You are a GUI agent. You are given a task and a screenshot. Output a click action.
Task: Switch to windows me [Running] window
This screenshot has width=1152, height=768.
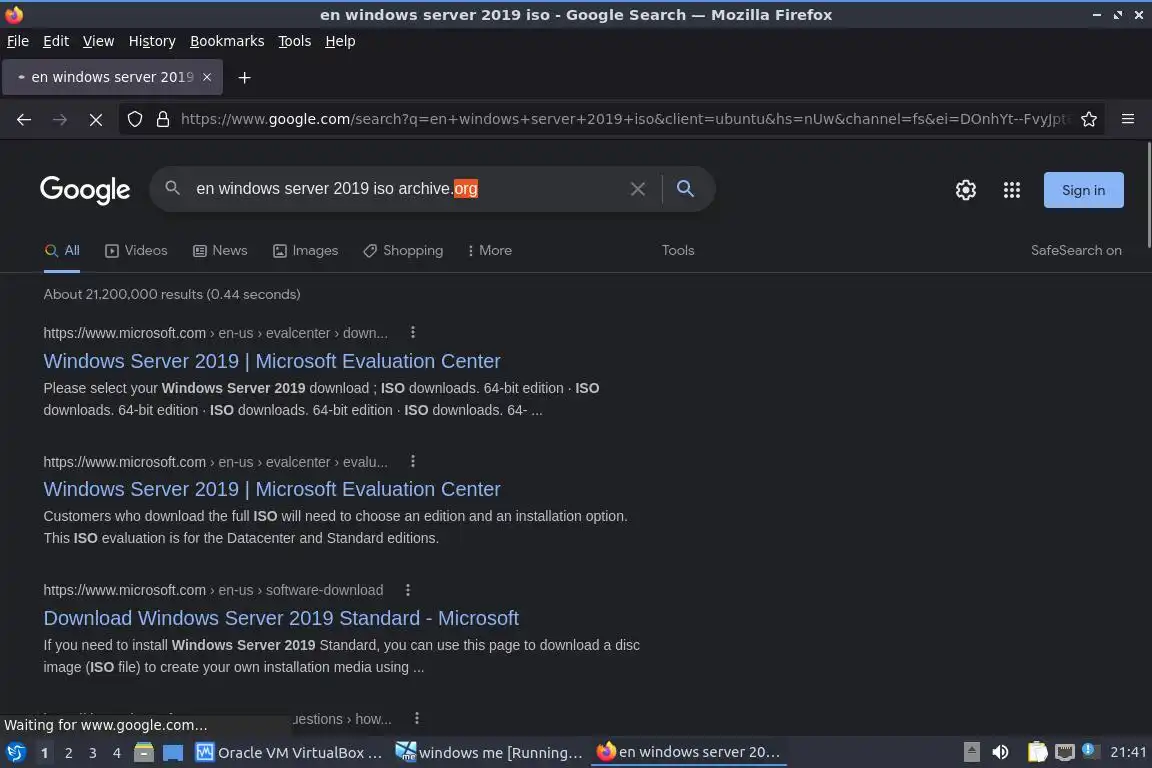pos(489,753)
